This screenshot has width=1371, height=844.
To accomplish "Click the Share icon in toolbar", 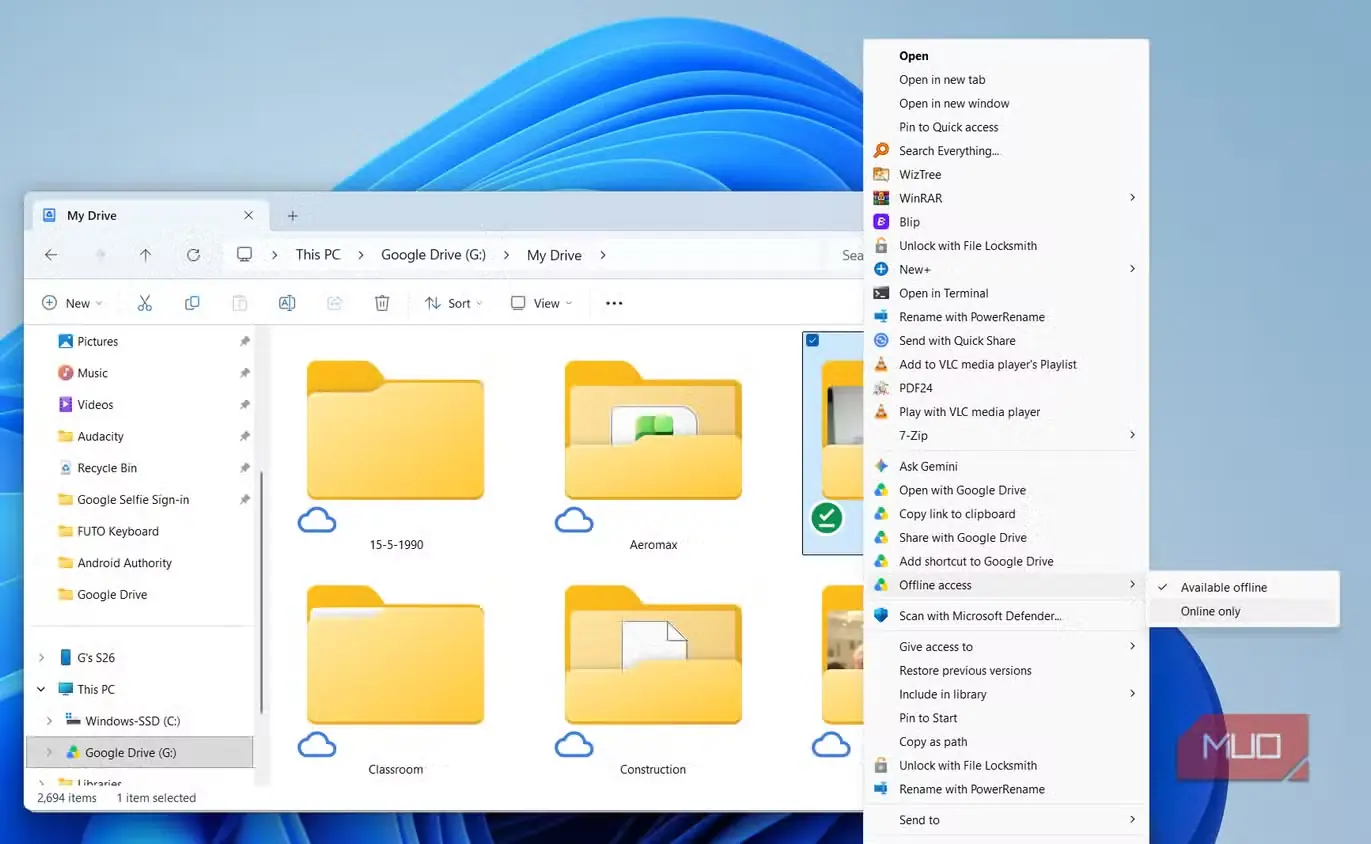I will 335,303.
